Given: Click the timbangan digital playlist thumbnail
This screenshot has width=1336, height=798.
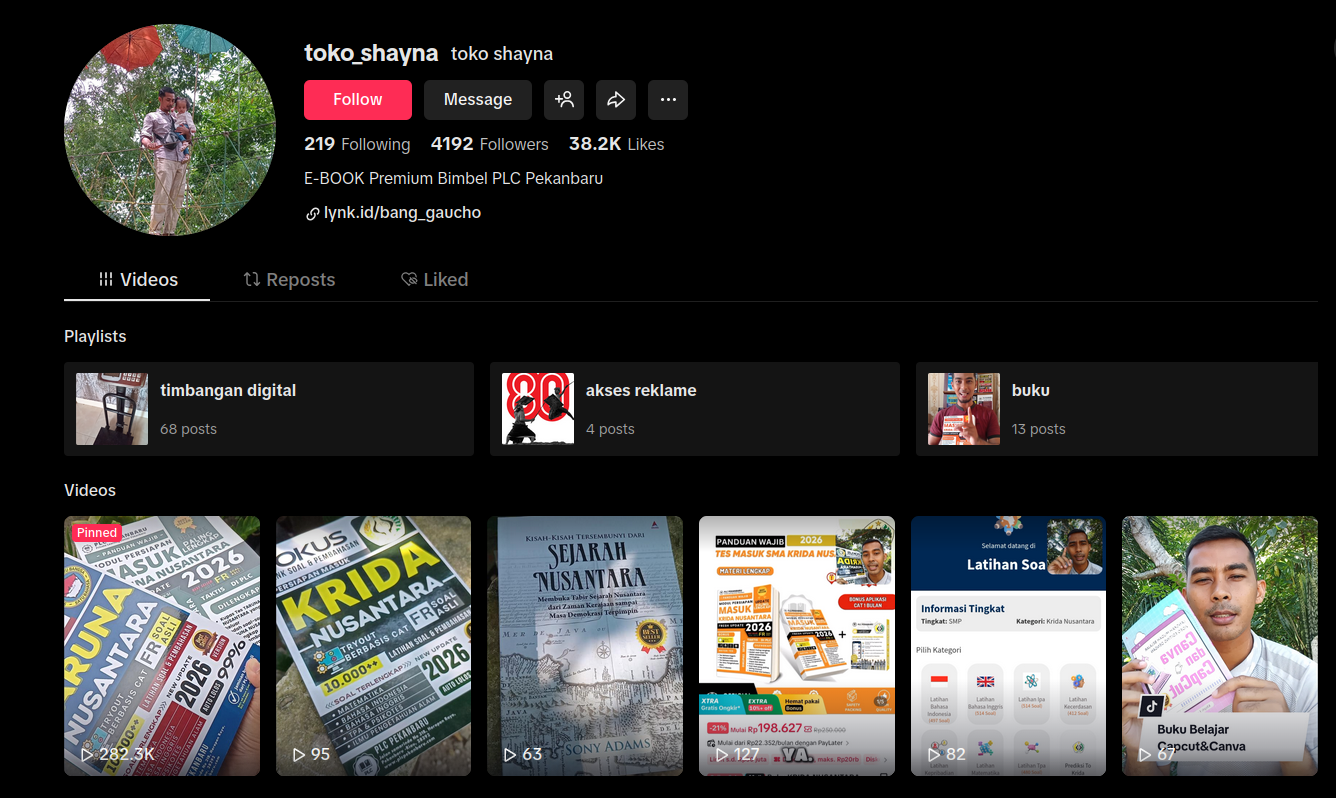Looking at the screenshot, I should [x=112, y=409].
